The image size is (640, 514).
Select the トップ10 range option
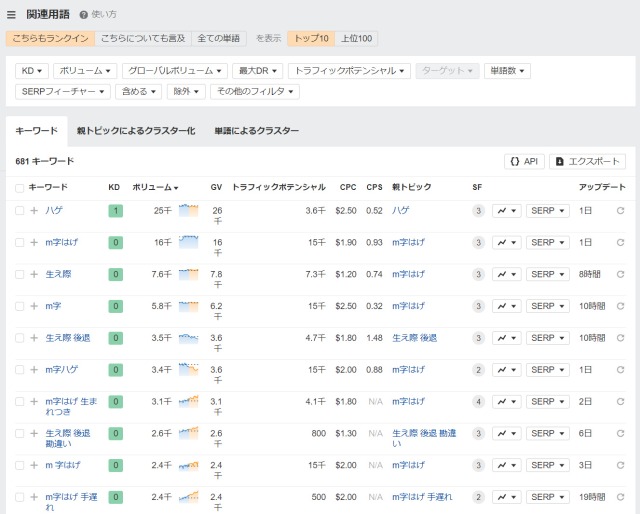[311, 38]
